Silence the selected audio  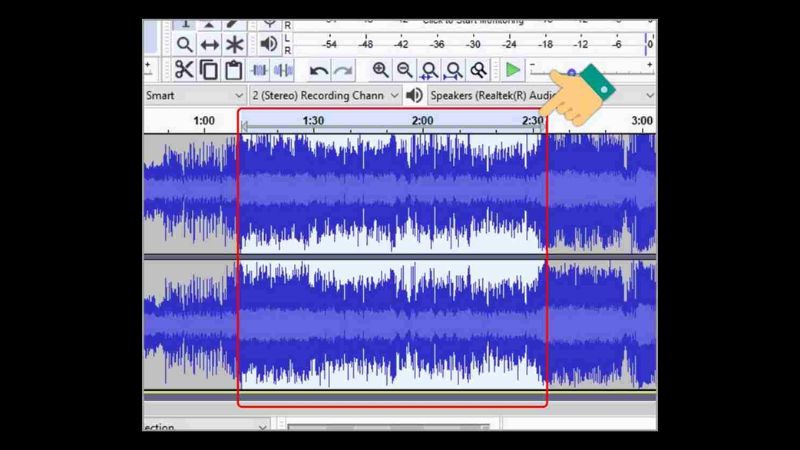pyautogui.click(x=283, y=70)
